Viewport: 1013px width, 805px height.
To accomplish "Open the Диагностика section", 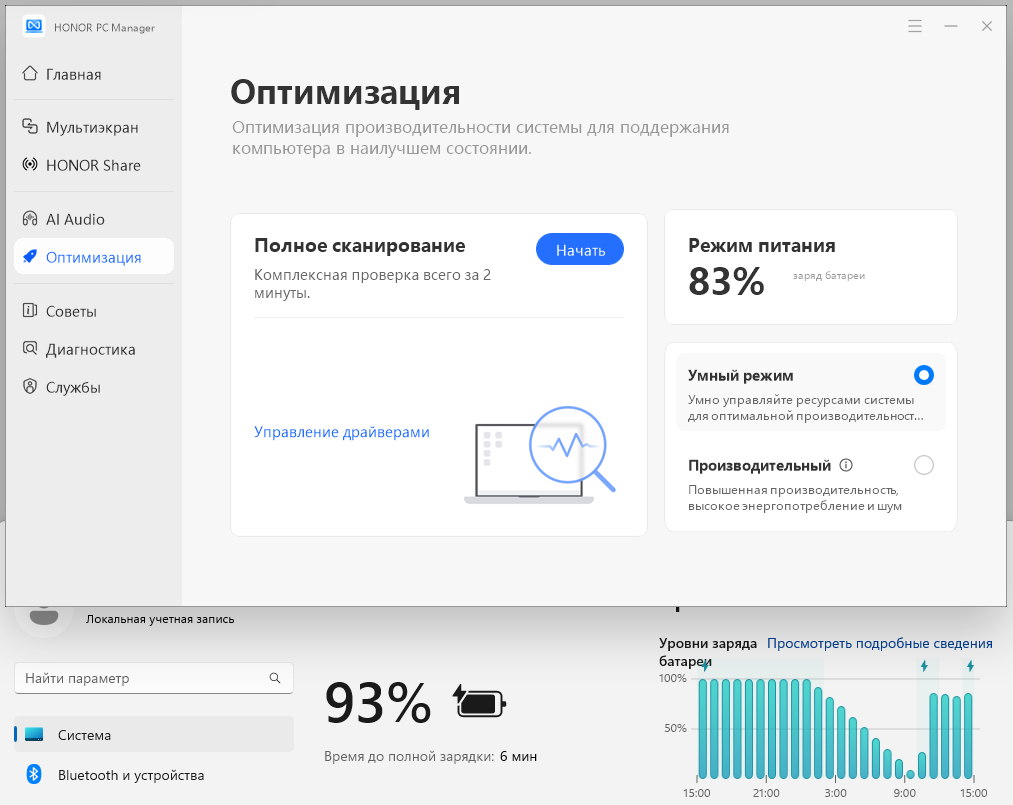I will (x=94, y=349).
